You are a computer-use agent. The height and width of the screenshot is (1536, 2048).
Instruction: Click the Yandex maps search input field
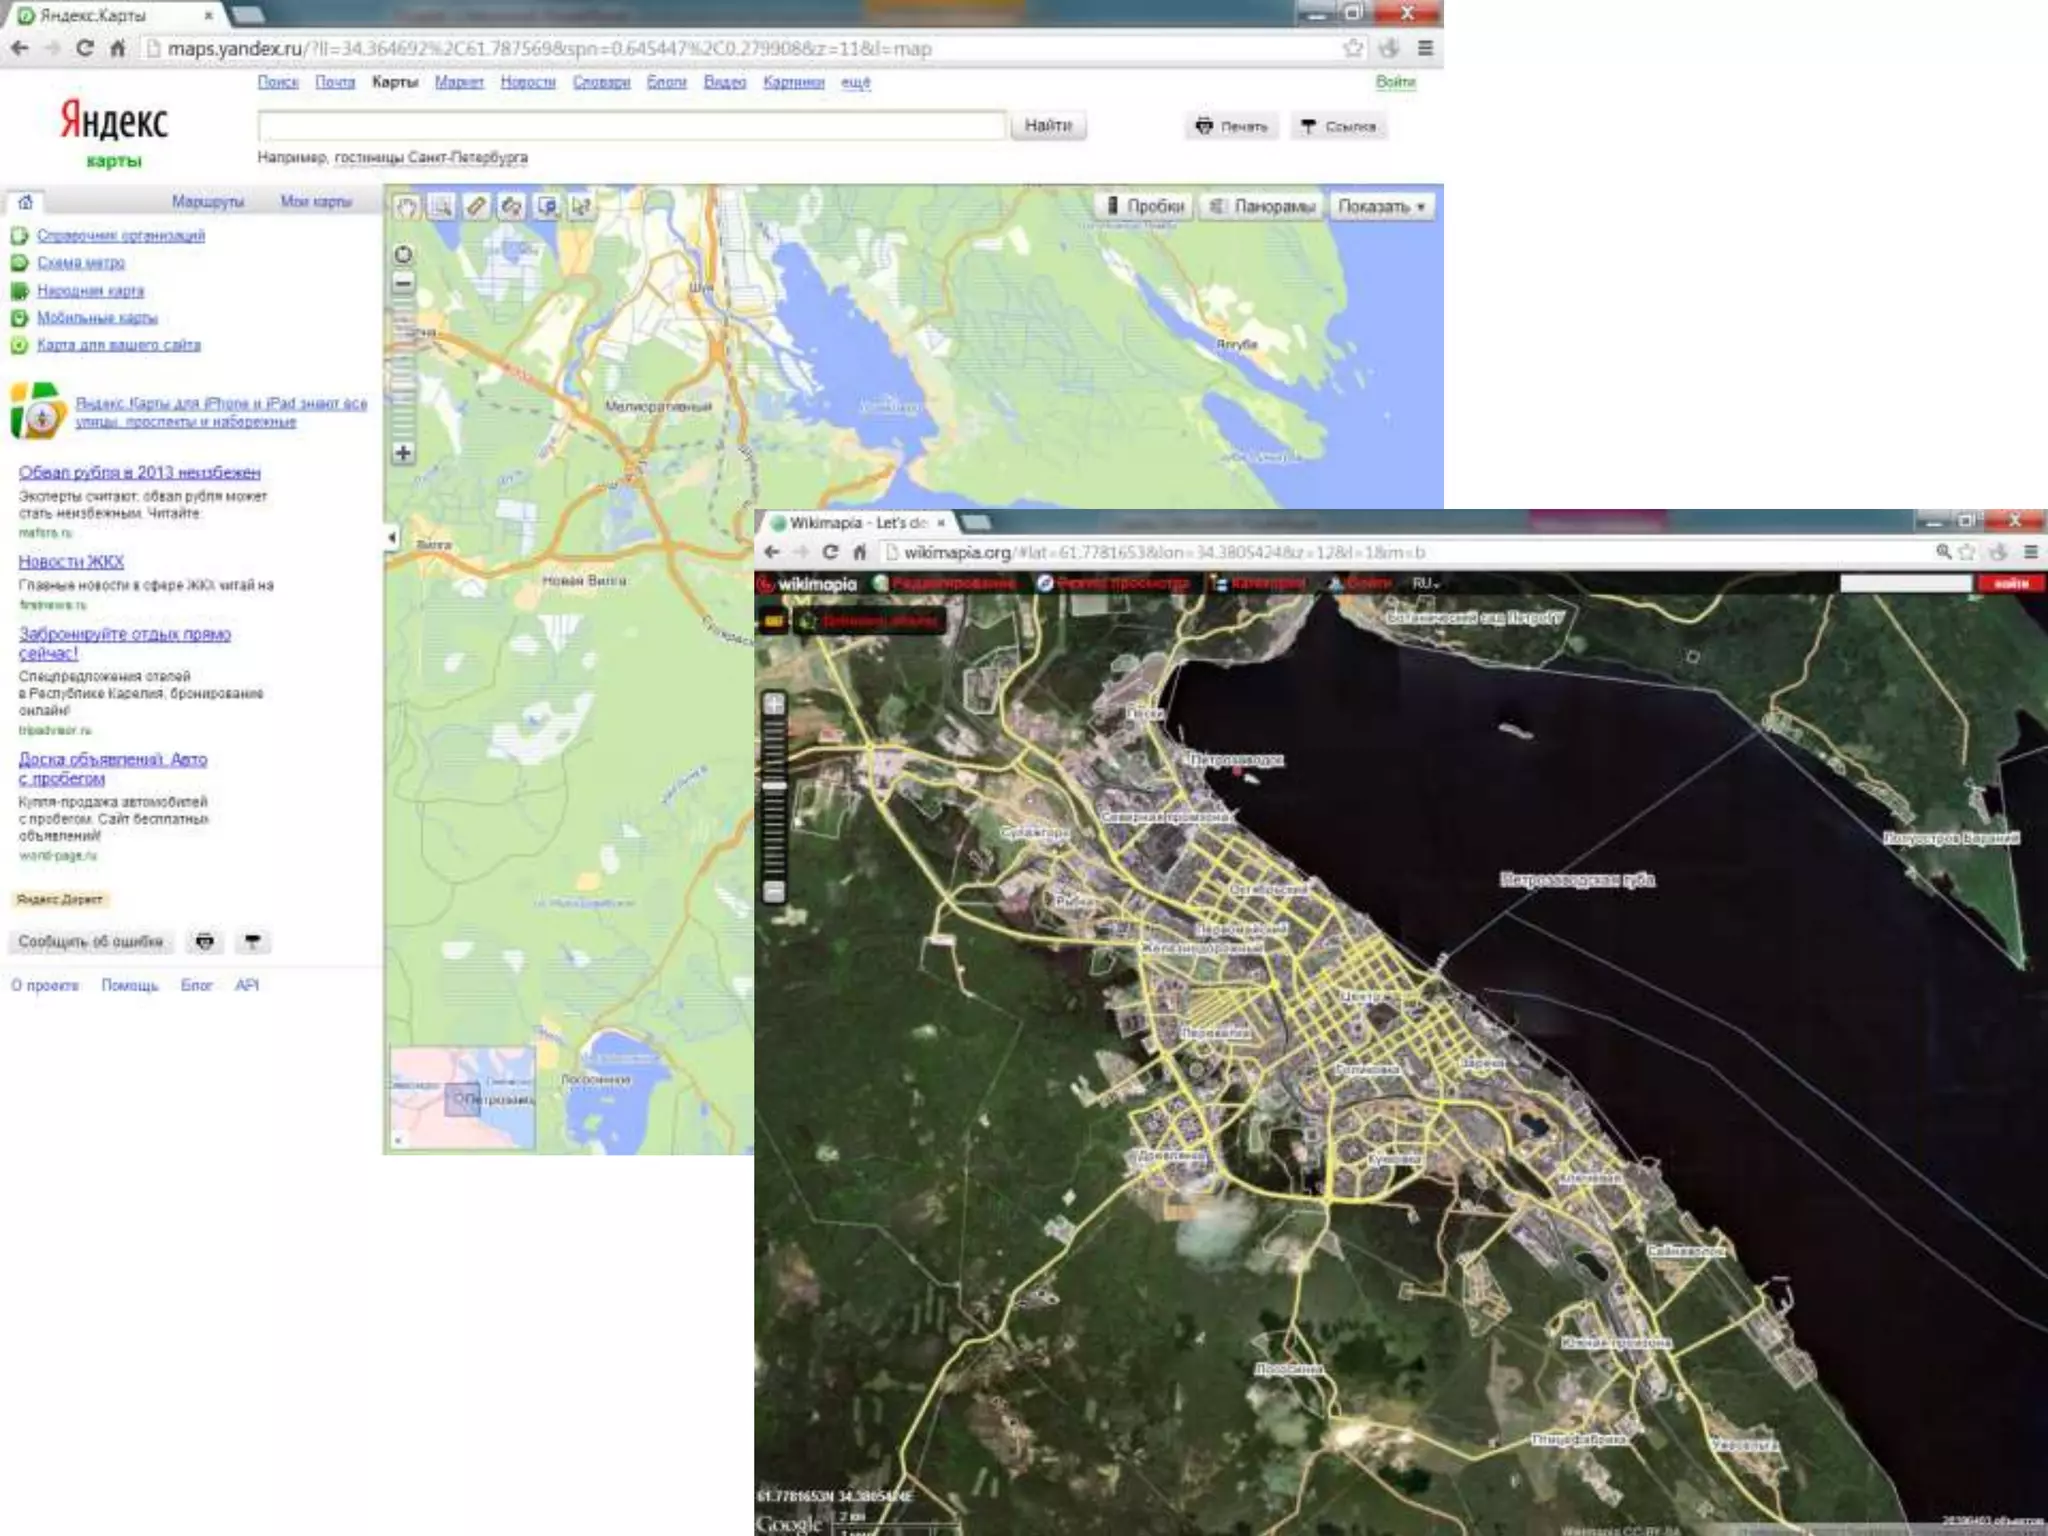631,126
